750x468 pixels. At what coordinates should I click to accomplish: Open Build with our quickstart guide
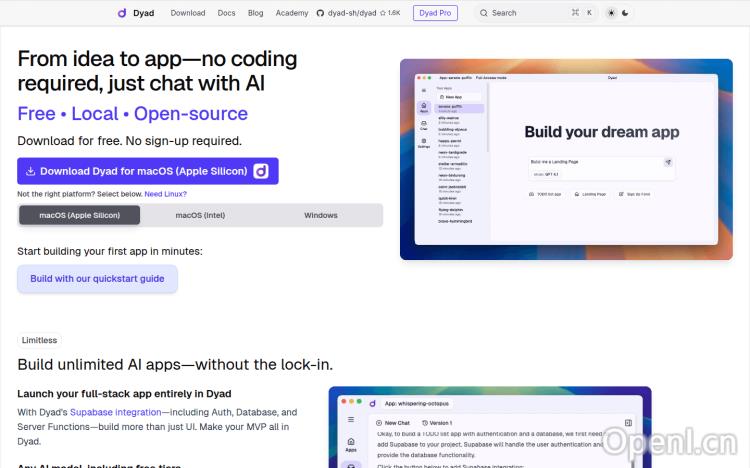[97, 279]
